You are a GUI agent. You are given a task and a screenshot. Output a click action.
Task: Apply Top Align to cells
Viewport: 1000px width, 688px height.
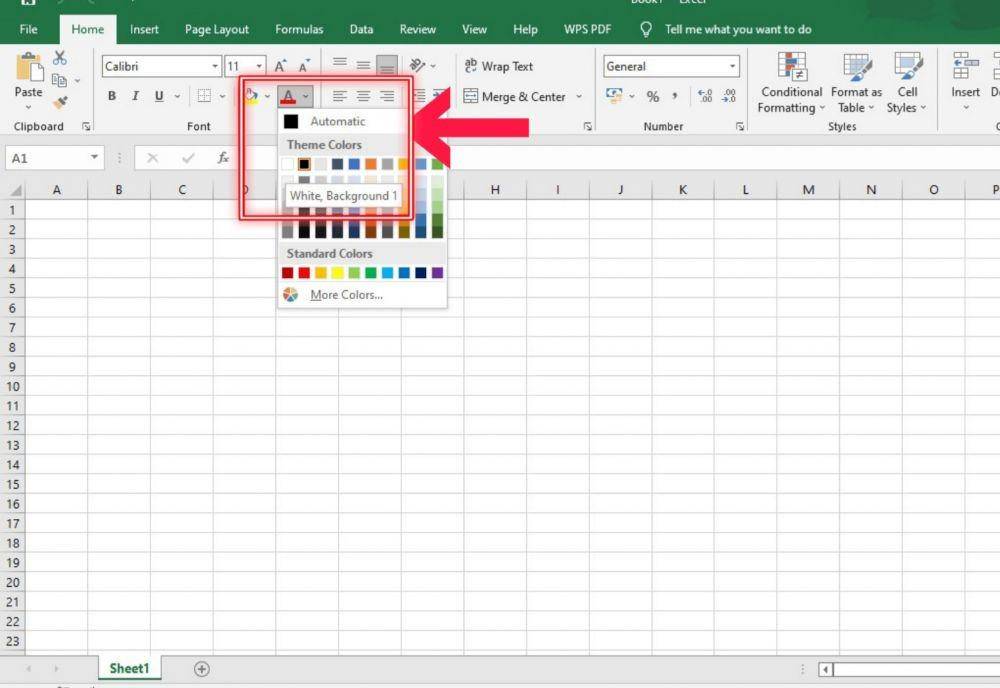click(340, 64)
